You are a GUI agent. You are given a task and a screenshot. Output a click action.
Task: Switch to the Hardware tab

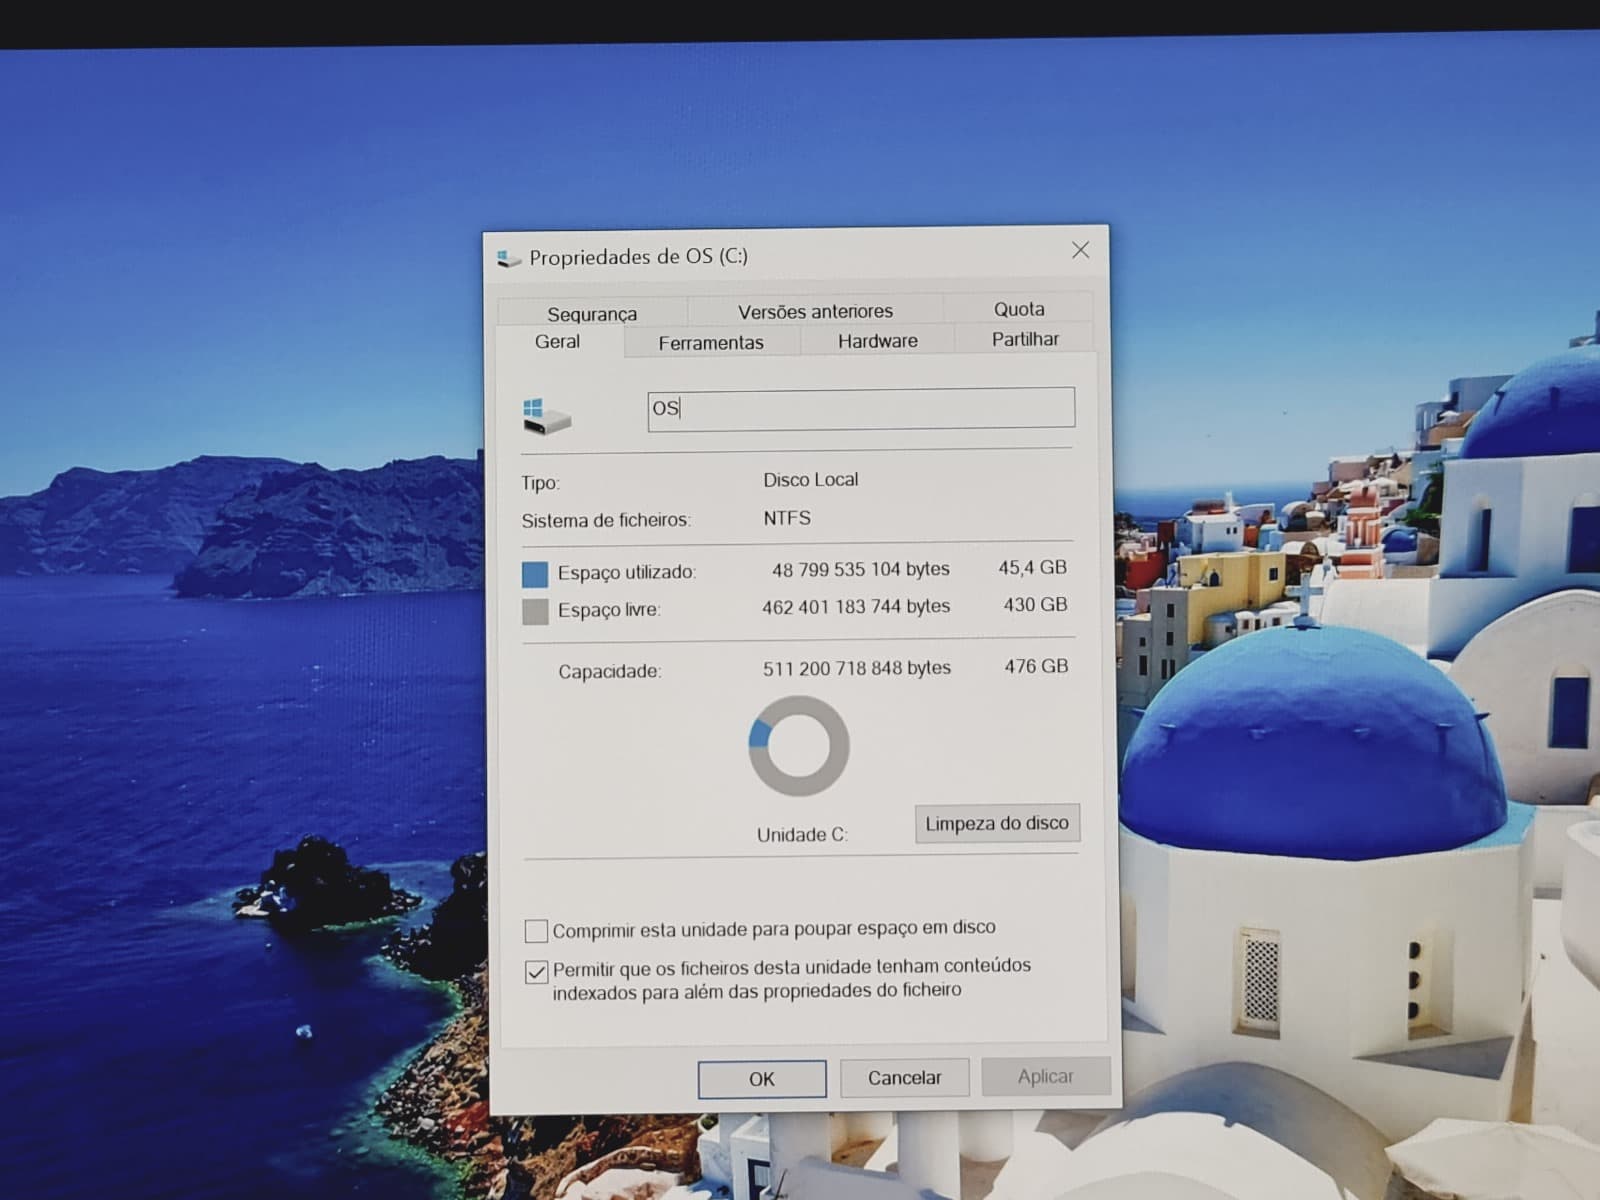point(877,340)
